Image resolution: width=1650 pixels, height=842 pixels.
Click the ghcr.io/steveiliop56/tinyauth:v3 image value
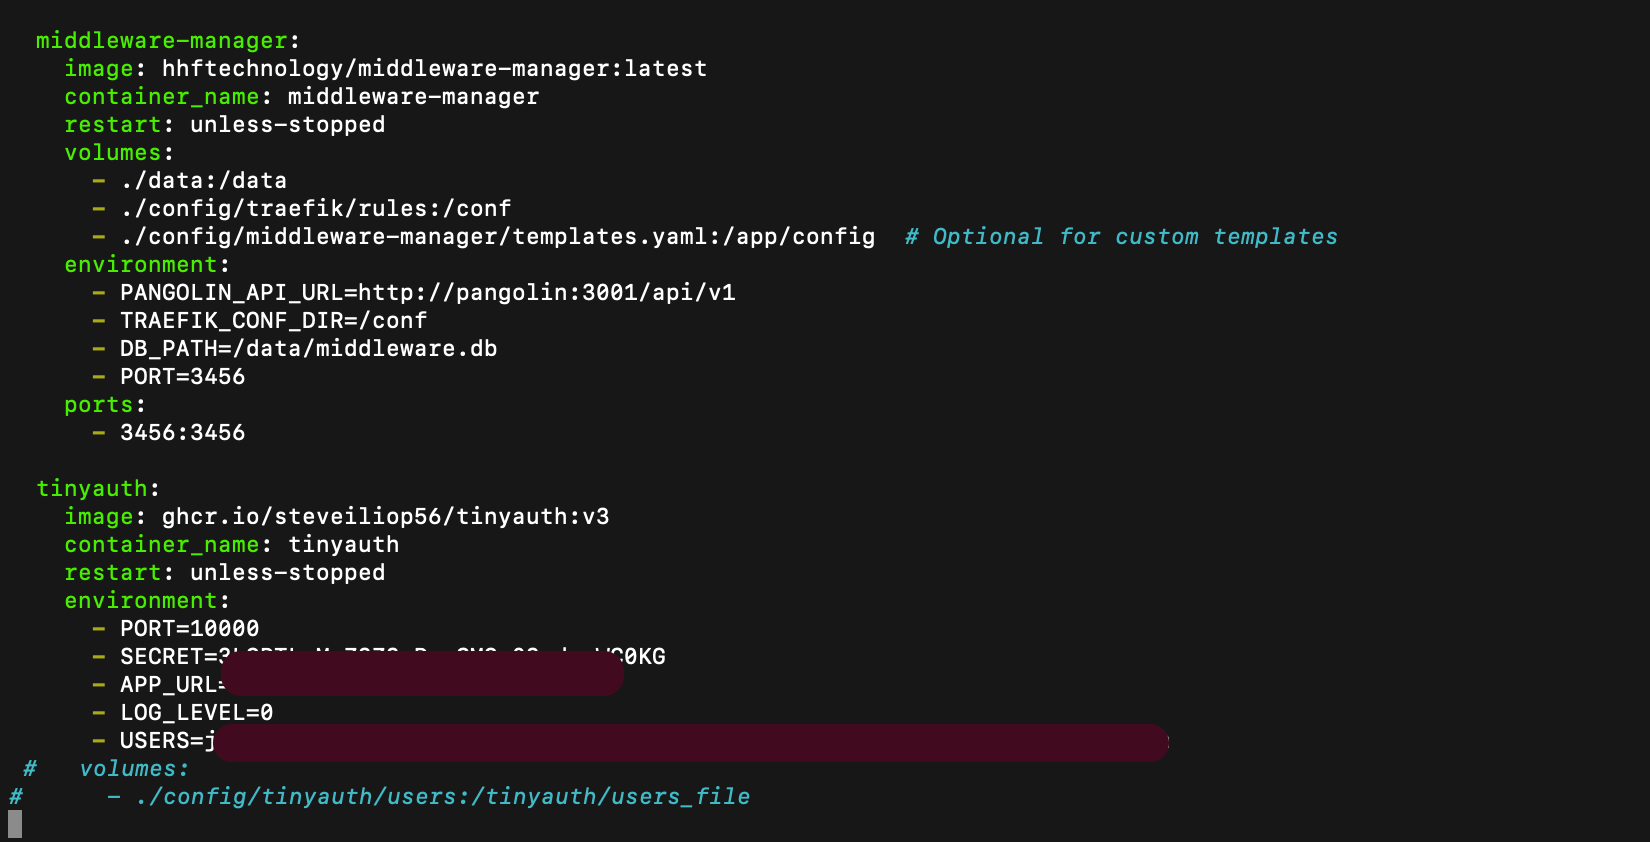point(385,517)
